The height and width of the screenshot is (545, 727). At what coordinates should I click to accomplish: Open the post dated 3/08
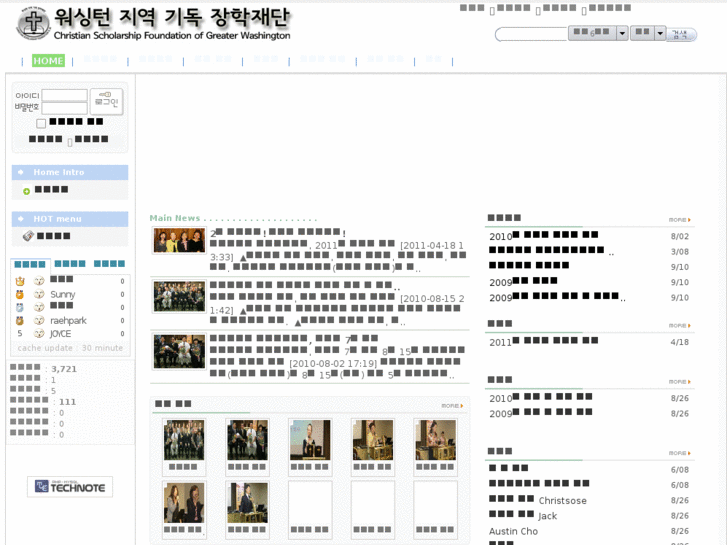point(551,251)
